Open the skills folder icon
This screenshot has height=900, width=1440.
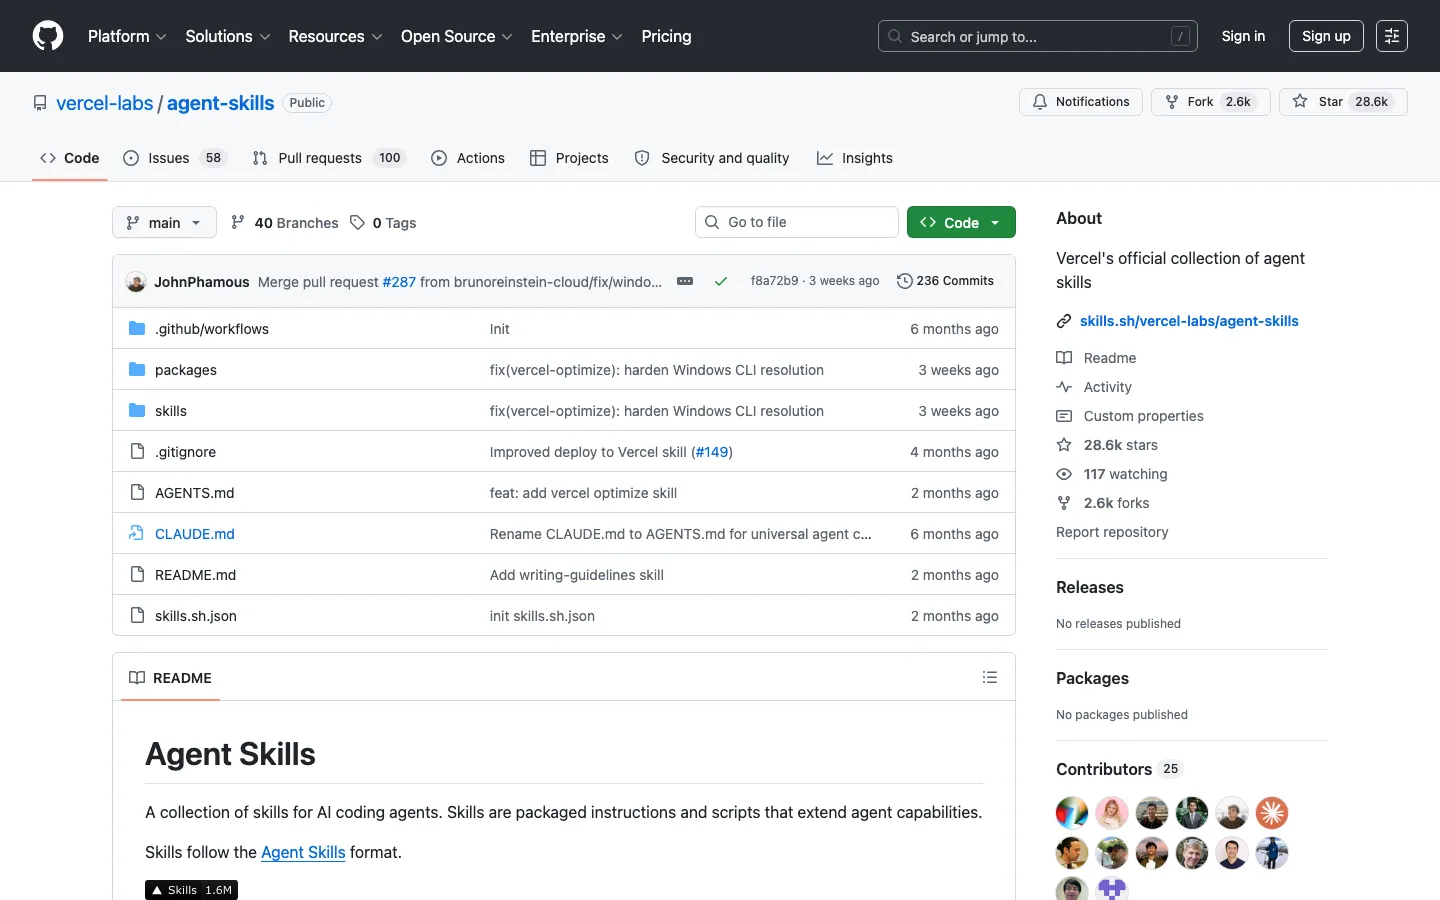(x=137, y=410)
